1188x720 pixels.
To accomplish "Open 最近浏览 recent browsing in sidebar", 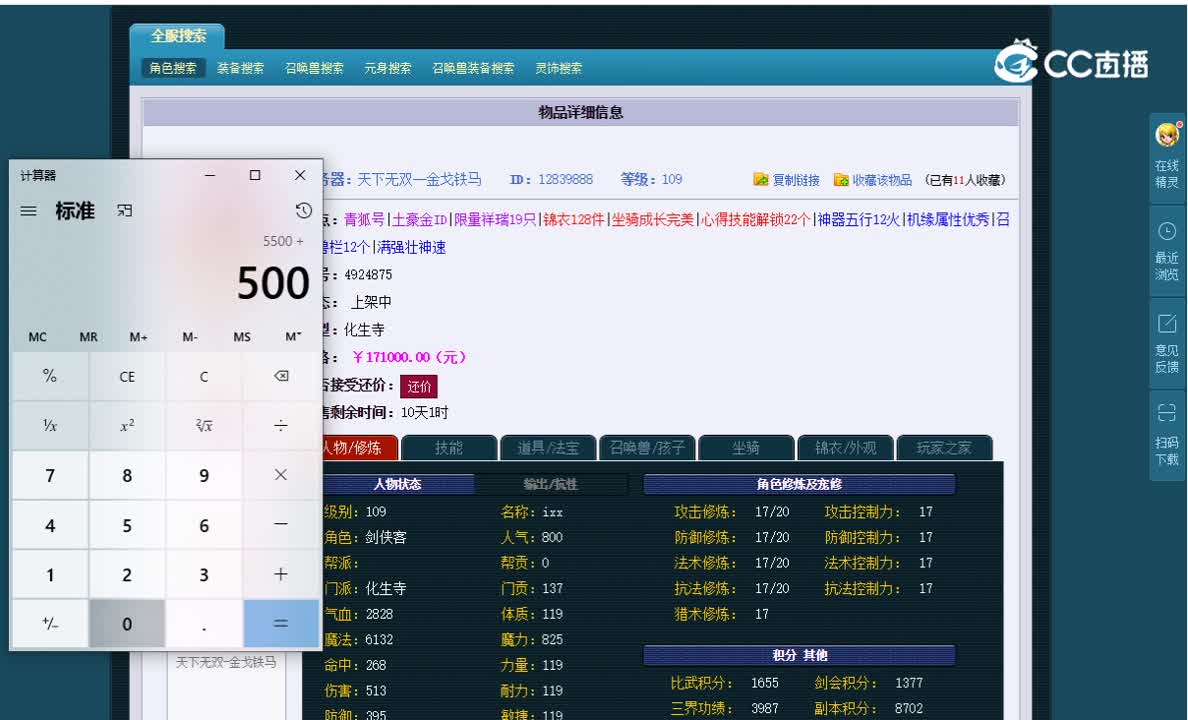I will [1167, 249].
